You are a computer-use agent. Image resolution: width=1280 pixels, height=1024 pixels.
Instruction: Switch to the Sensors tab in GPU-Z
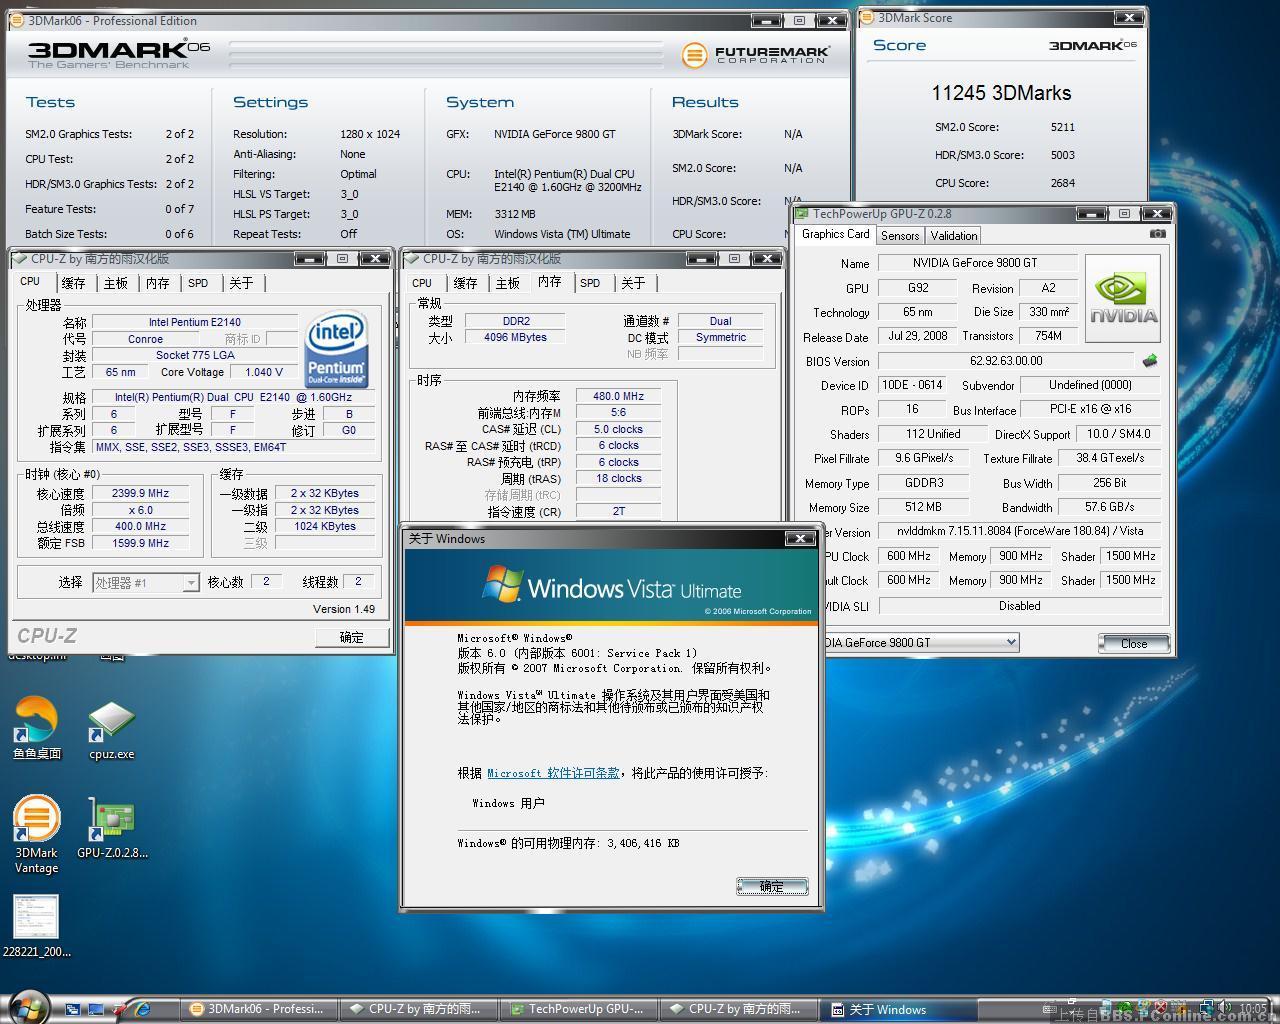(900, 236)
